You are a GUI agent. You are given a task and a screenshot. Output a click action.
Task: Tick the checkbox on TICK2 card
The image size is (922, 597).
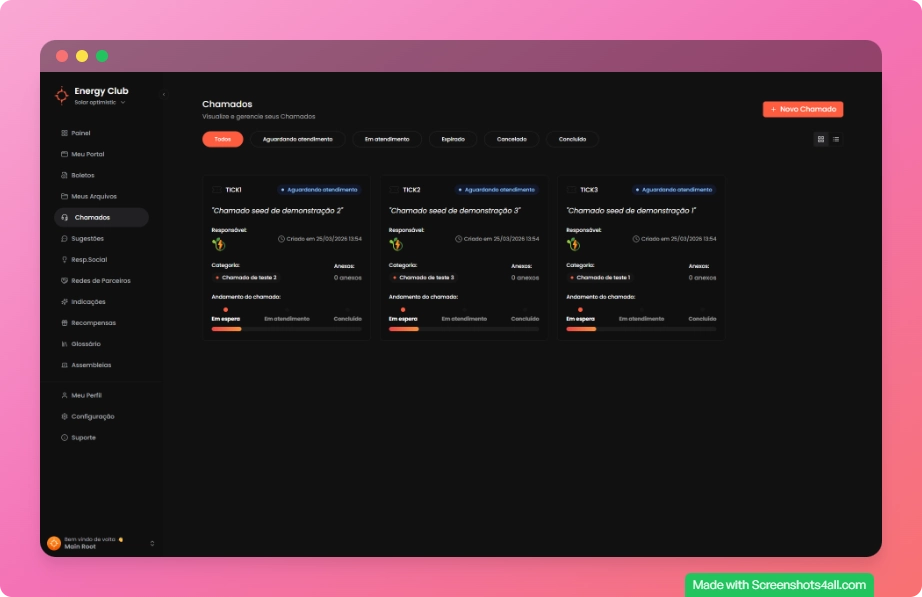394,189
